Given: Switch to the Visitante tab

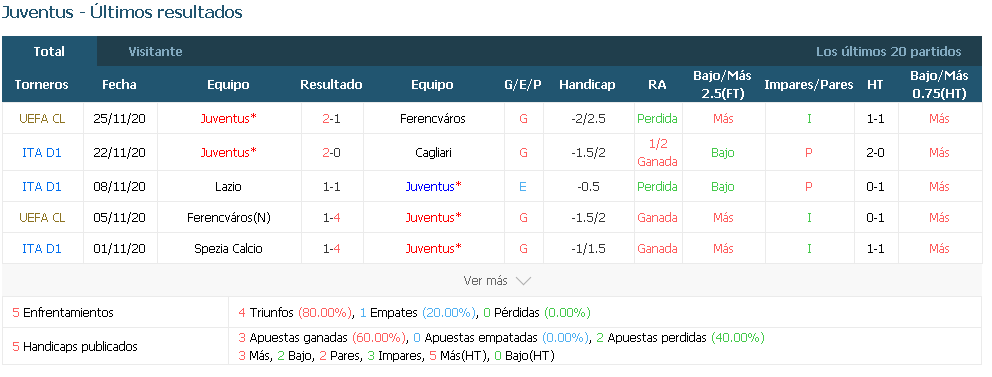Looking at the screenshot, I should point(155,52).
